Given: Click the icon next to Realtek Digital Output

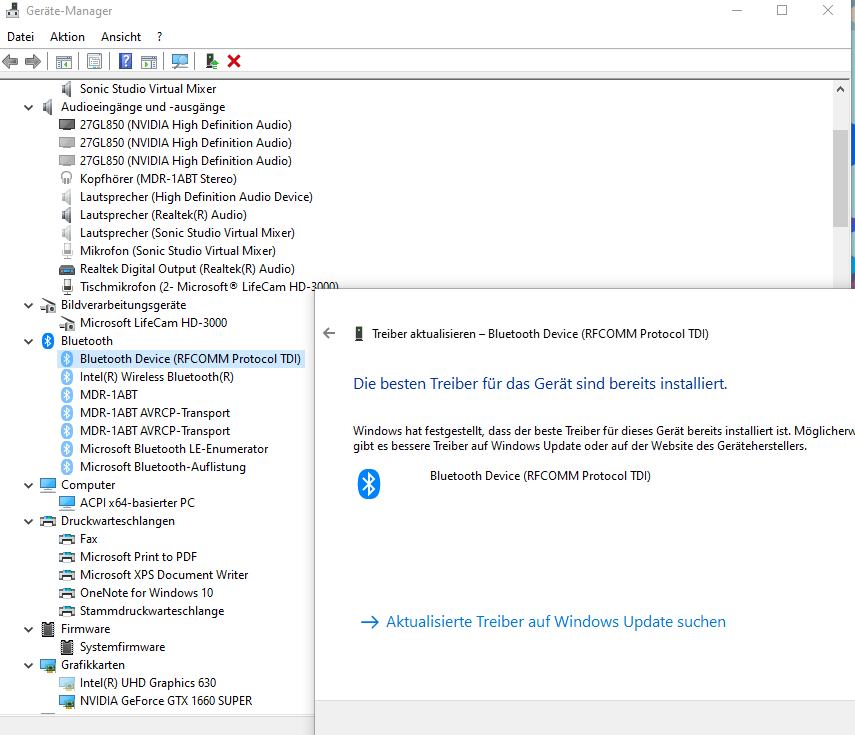Looking at the screenshot, I should point(67,269).
